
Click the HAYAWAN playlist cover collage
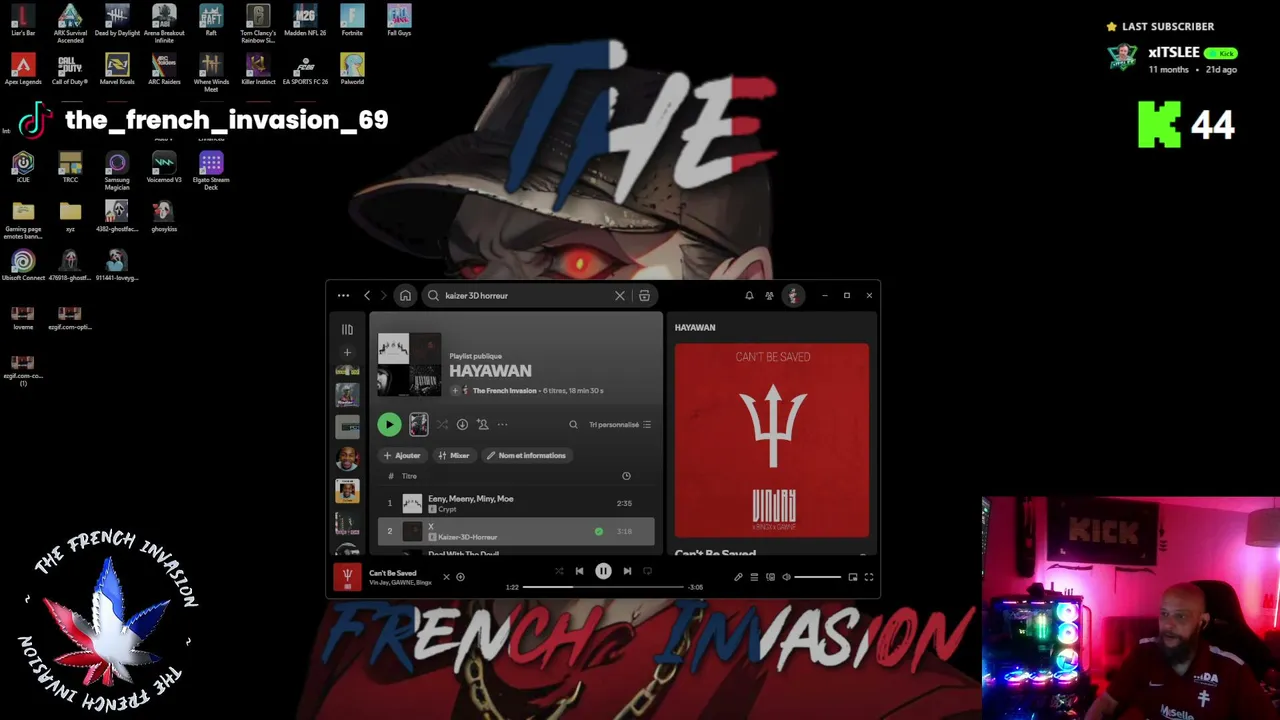(x=410, y=365)
